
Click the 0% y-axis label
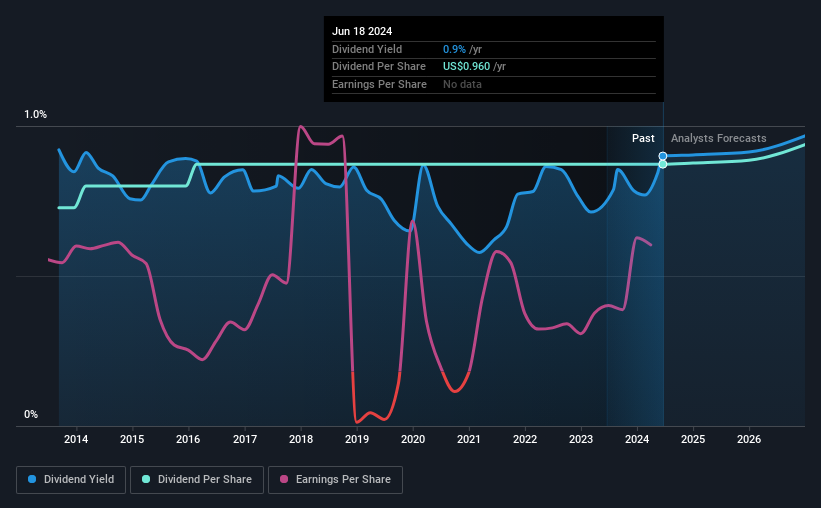click(x=31, y=414)
